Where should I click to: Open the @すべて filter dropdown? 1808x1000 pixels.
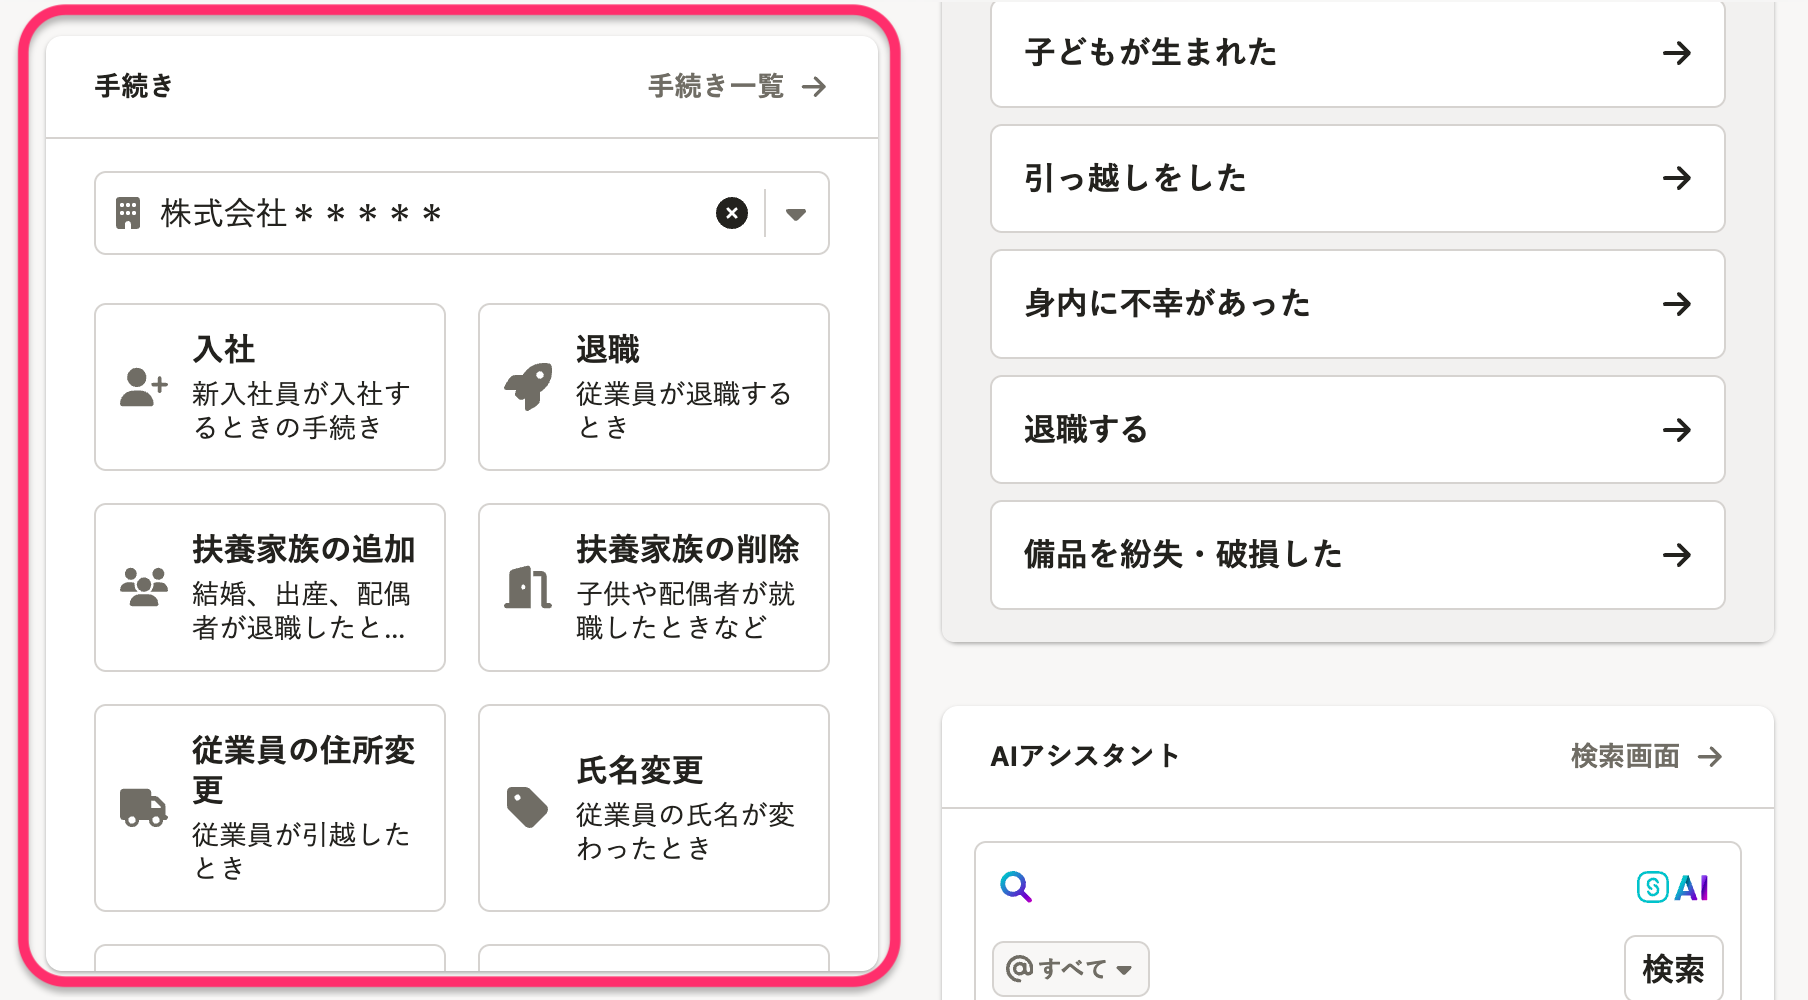point(1070,968)
